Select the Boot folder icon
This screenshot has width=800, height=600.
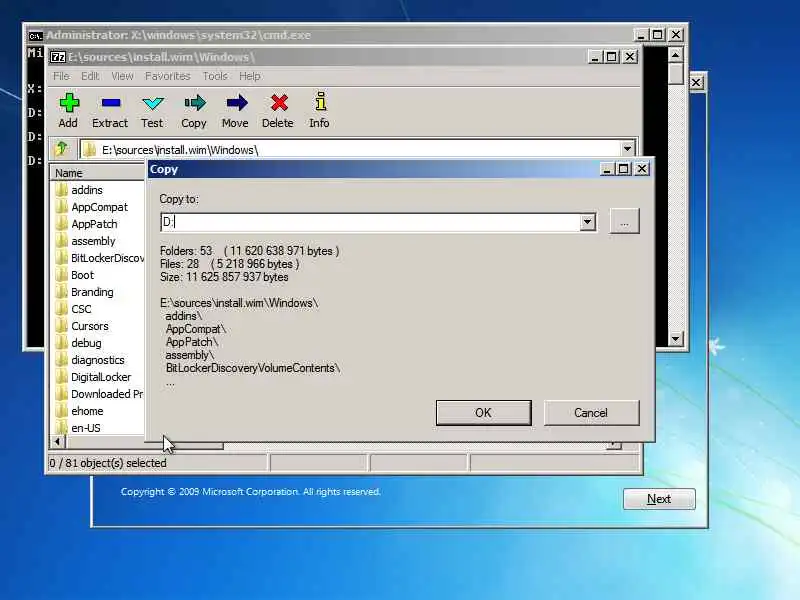tap(61, 275)
